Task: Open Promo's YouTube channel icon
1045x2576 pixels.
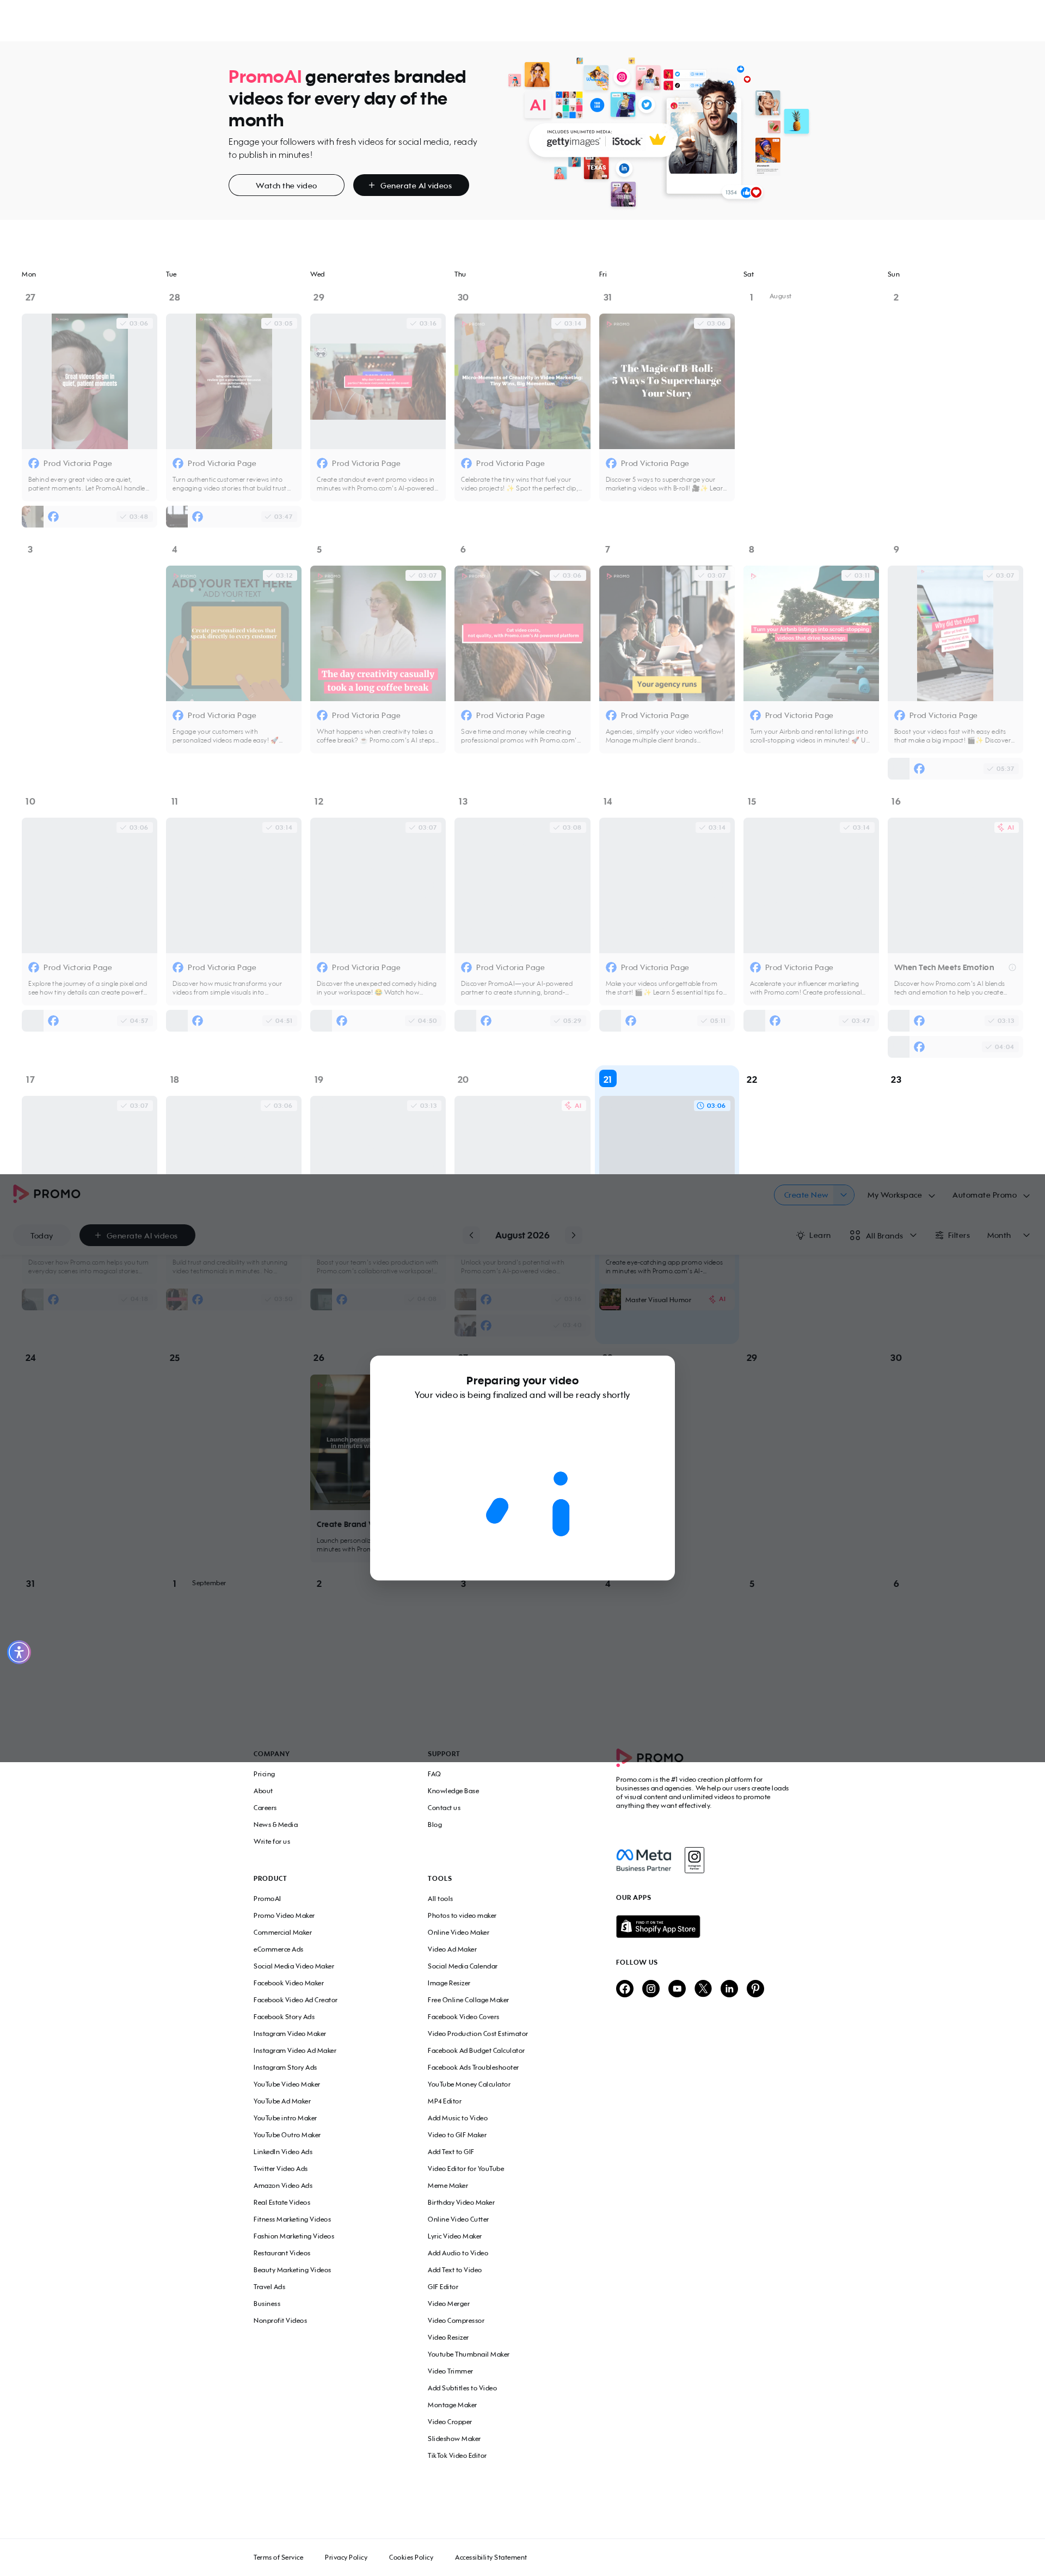Action: tap(677, 1988)
